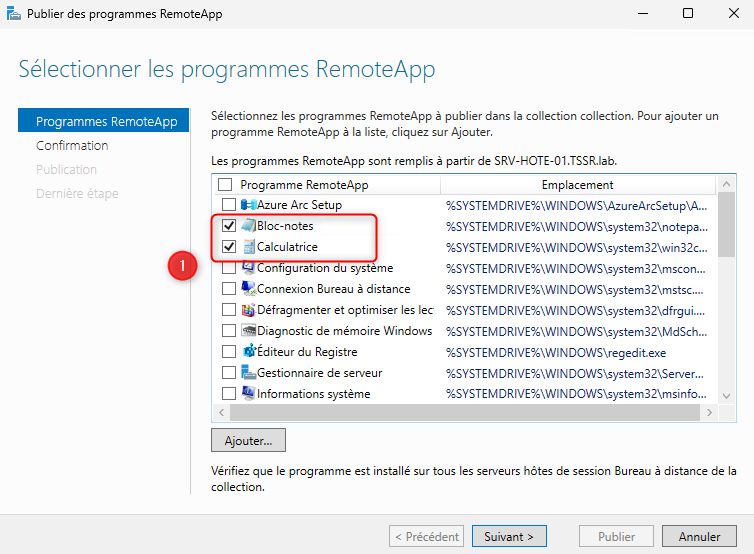Click the vertical scrollbar thumb of the list
This screenshot has height=554, width=754.
point(727,225)
